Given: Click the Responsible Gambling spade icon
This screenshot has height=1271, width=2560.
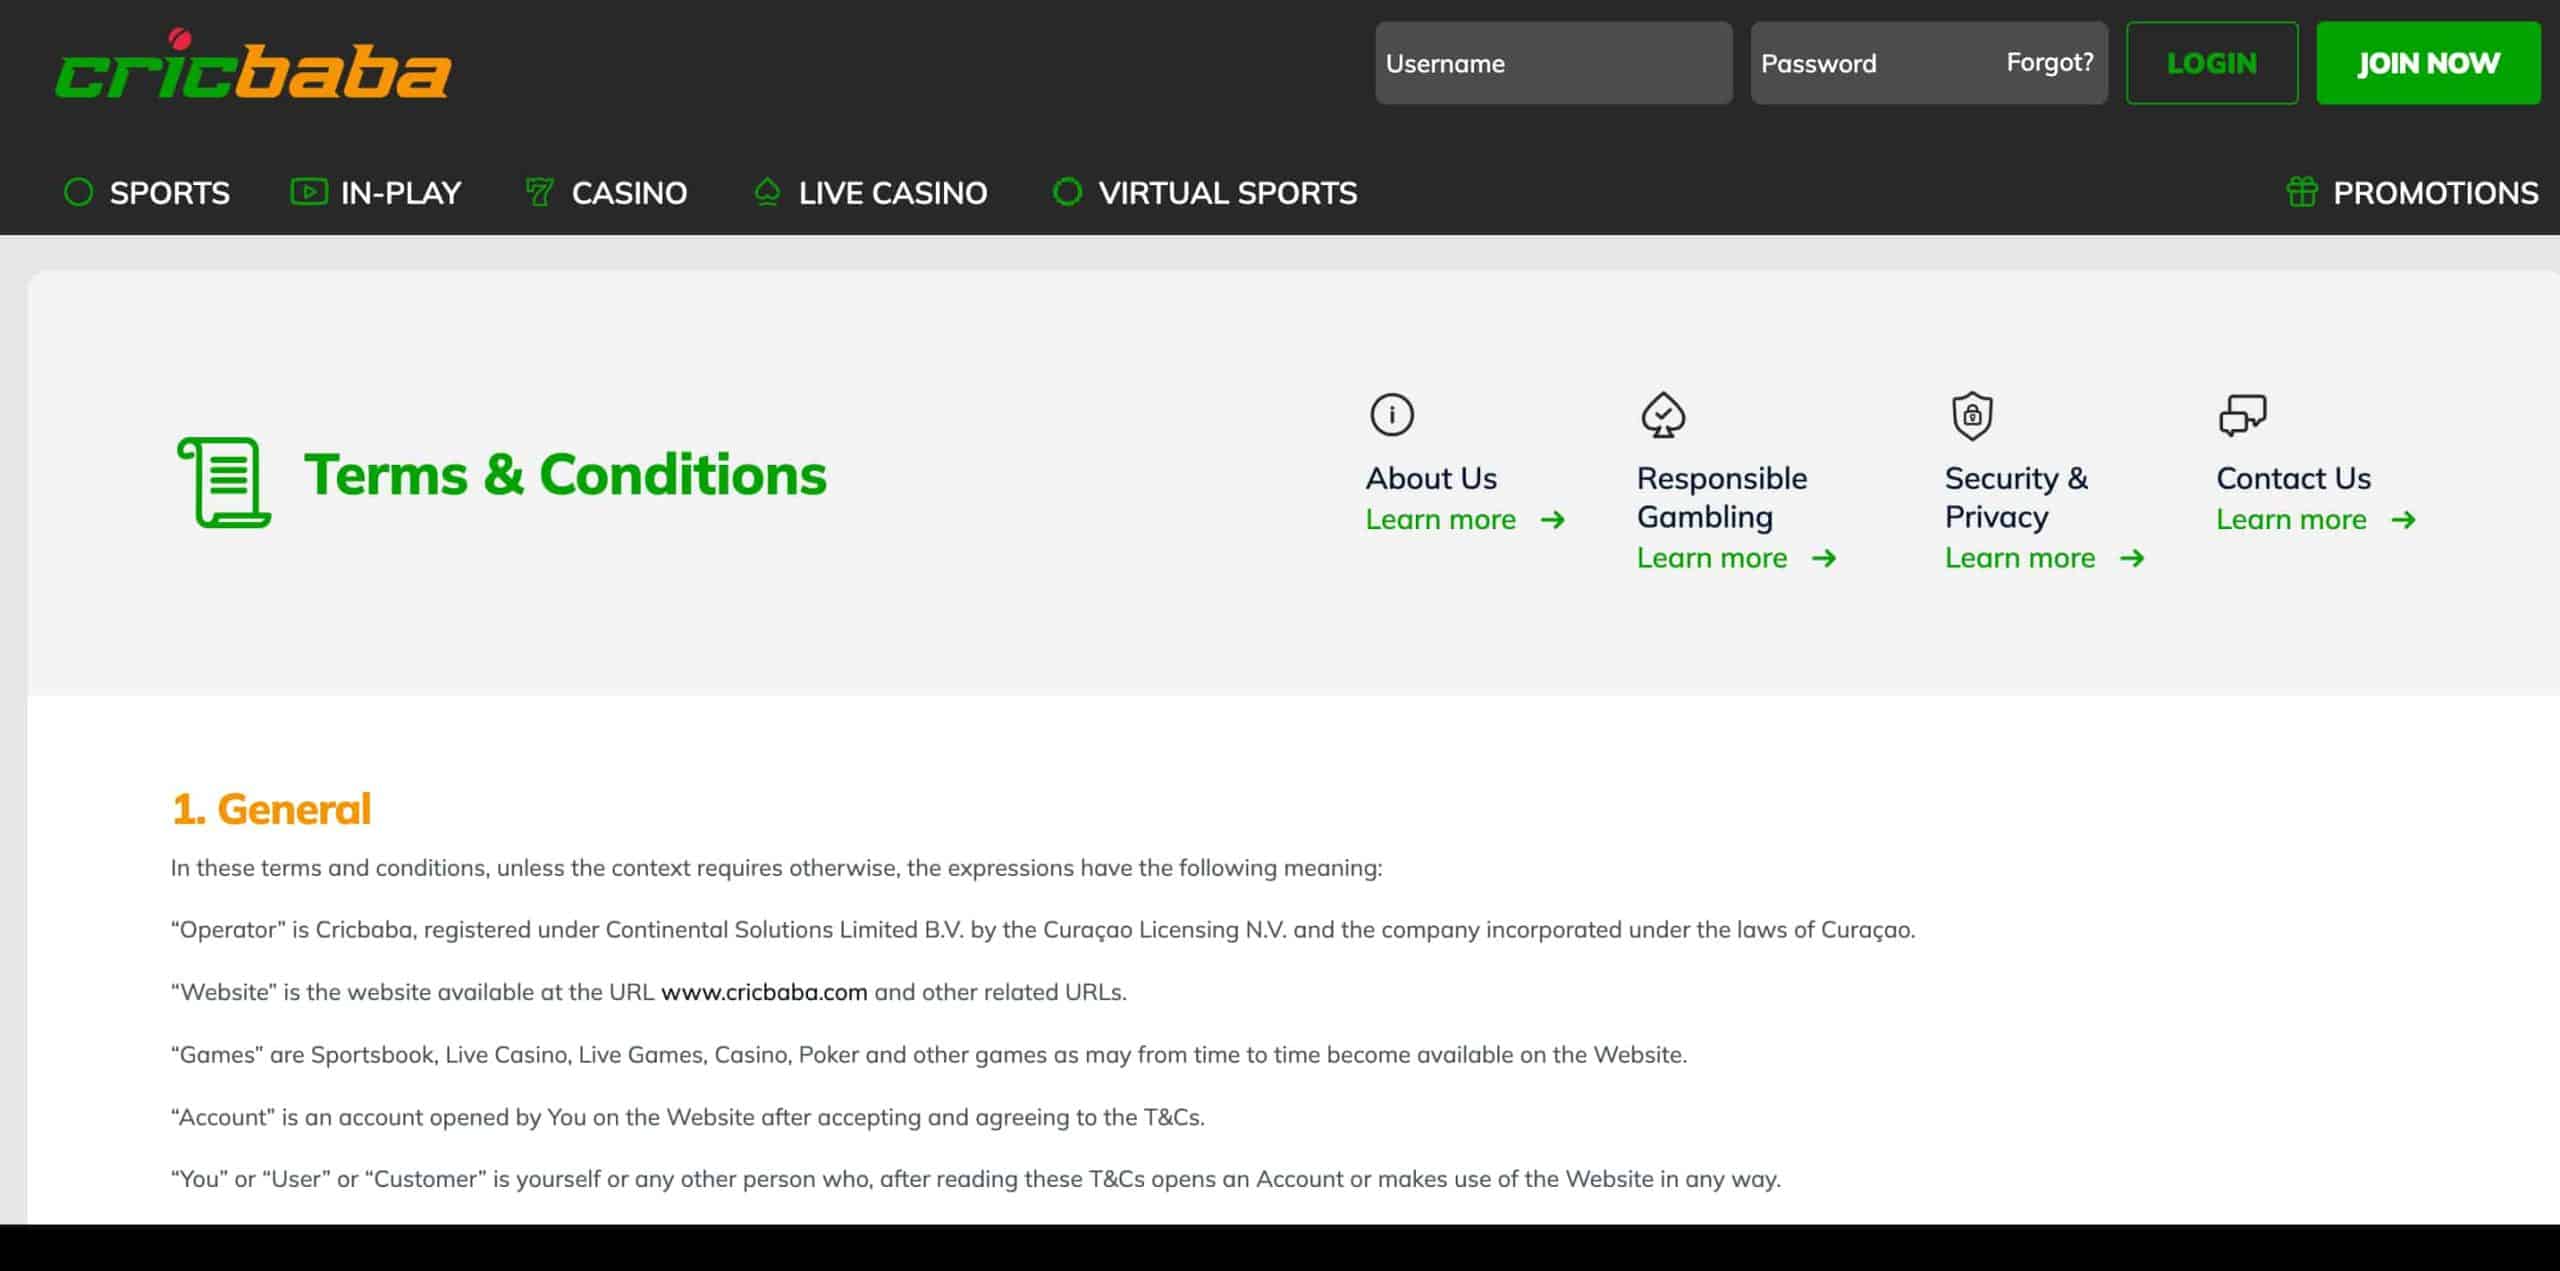Looking at the screenshot, I should pyautogui.click(x=1663, y=415).
